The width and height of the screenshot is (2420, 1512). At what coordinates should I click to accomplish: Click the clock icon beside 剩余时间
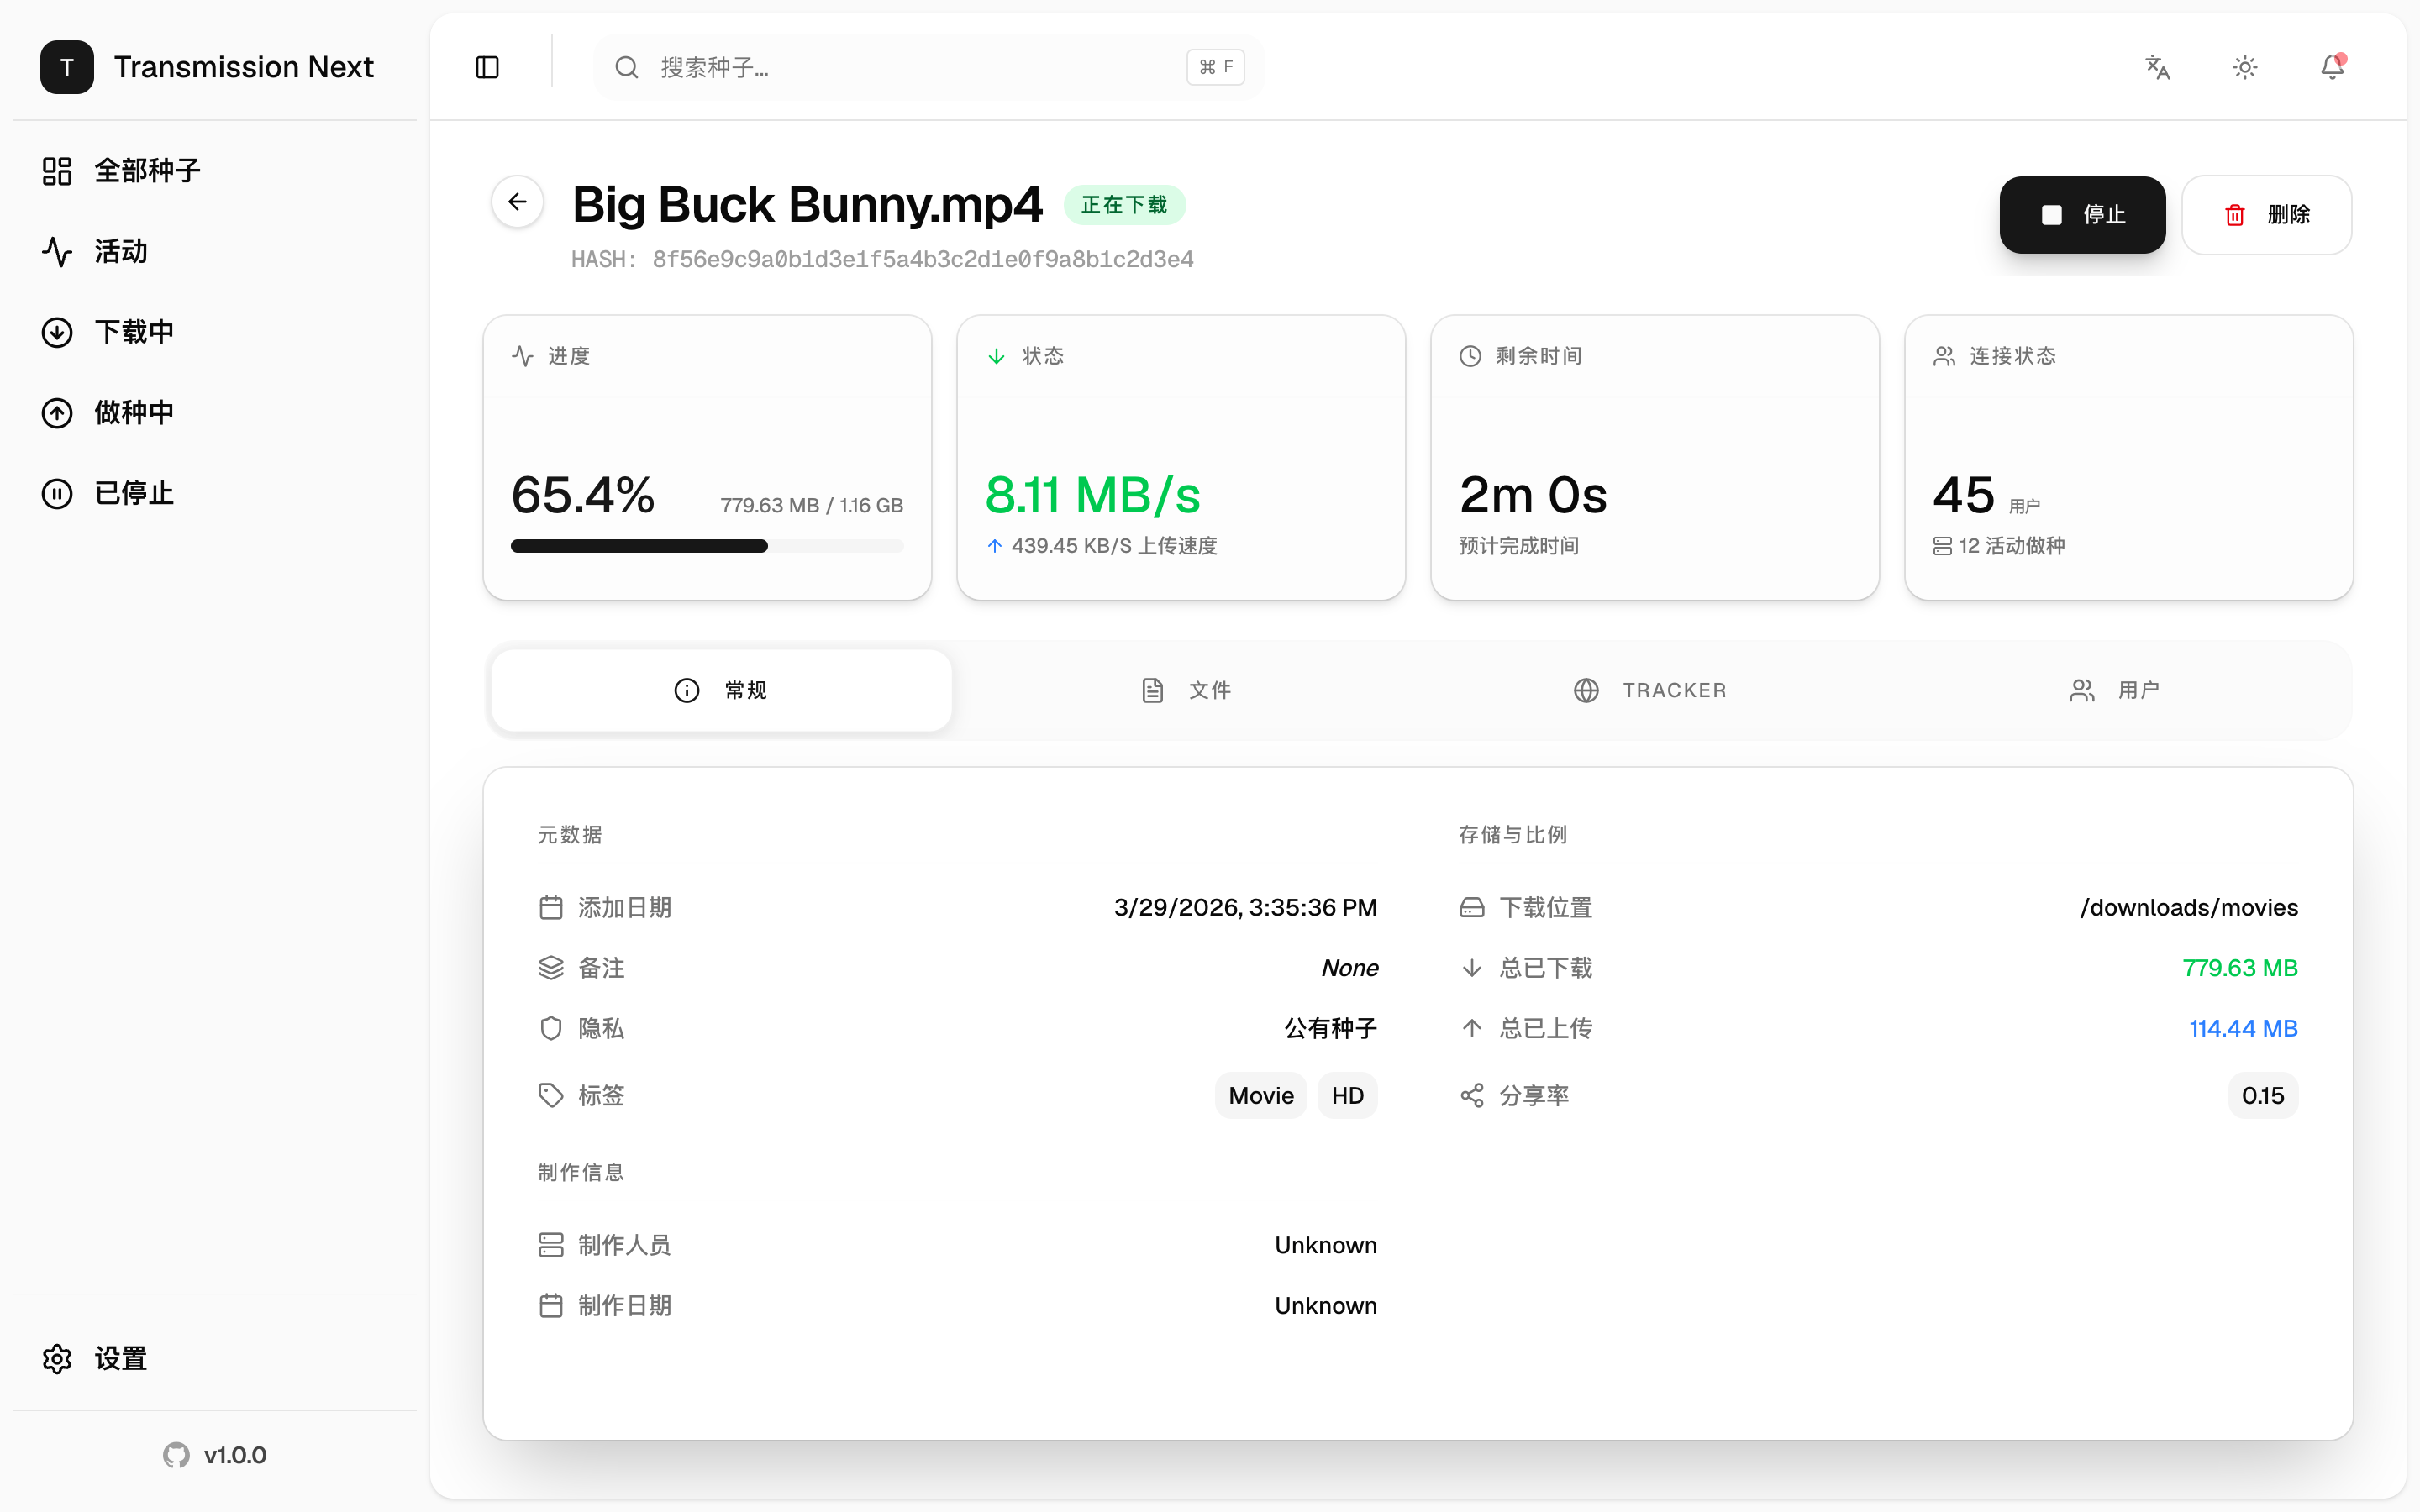1470,356
